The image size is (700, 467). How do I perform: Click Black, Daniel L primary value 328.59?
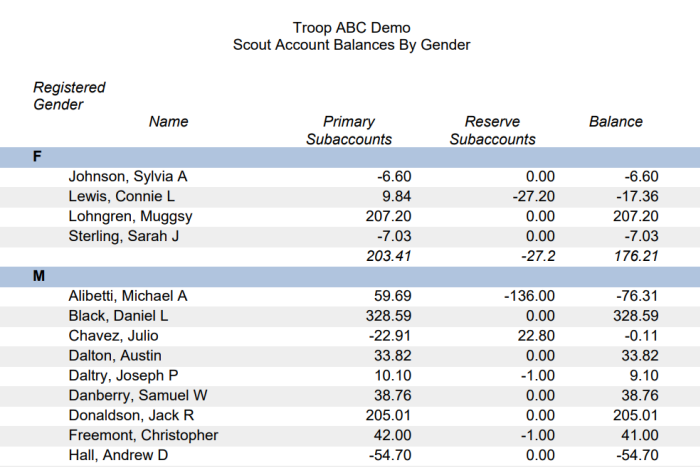coord(388,316)
